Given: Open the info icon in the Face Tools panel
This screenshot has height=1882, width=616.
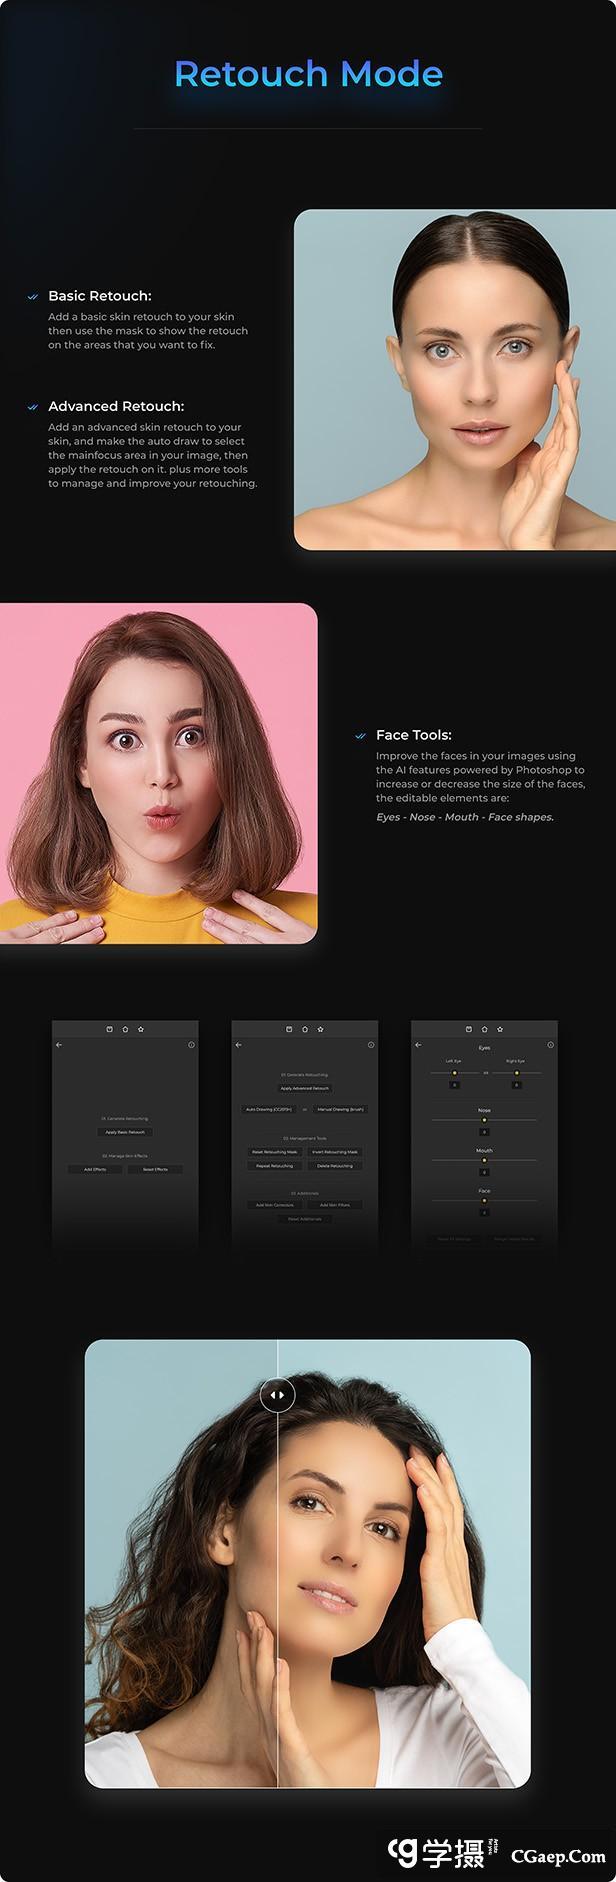Looking at the screenshot, I should [x=550, y=1045].
